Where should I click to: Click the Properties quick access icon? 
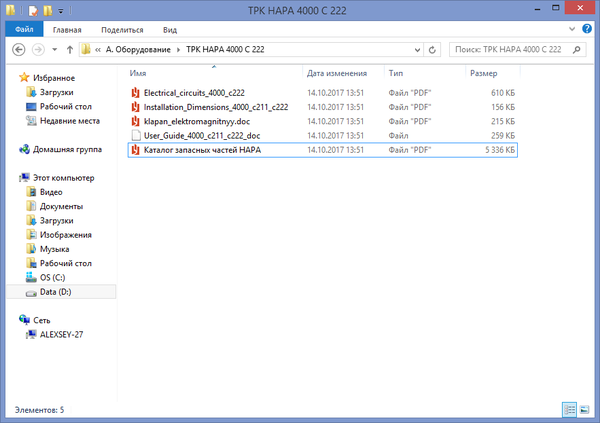coord(33,10)
